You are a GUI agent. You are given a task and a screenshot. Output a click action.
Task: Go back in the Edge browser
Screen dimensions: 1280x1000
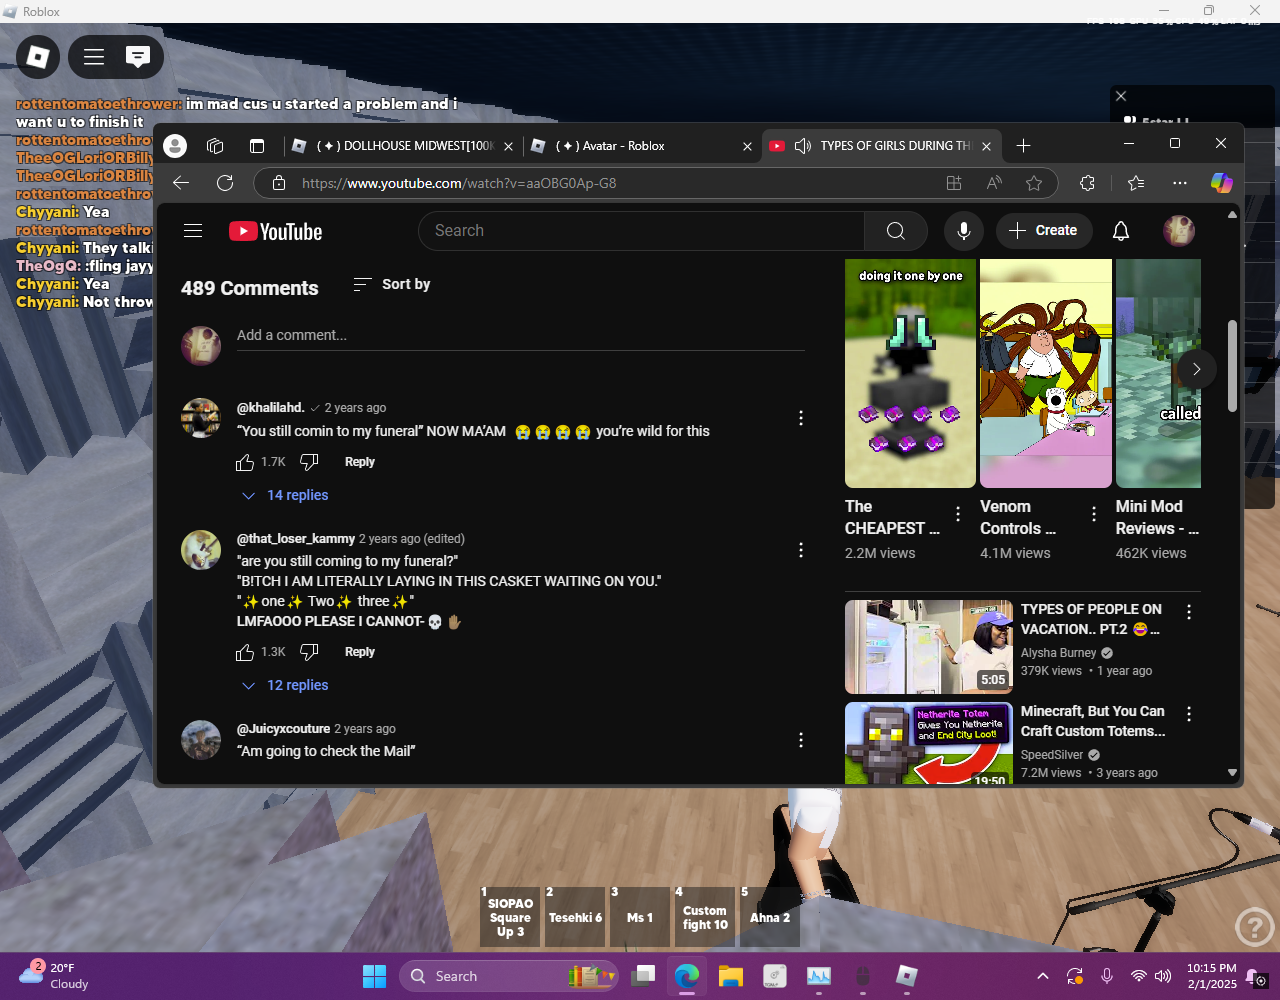181,183
